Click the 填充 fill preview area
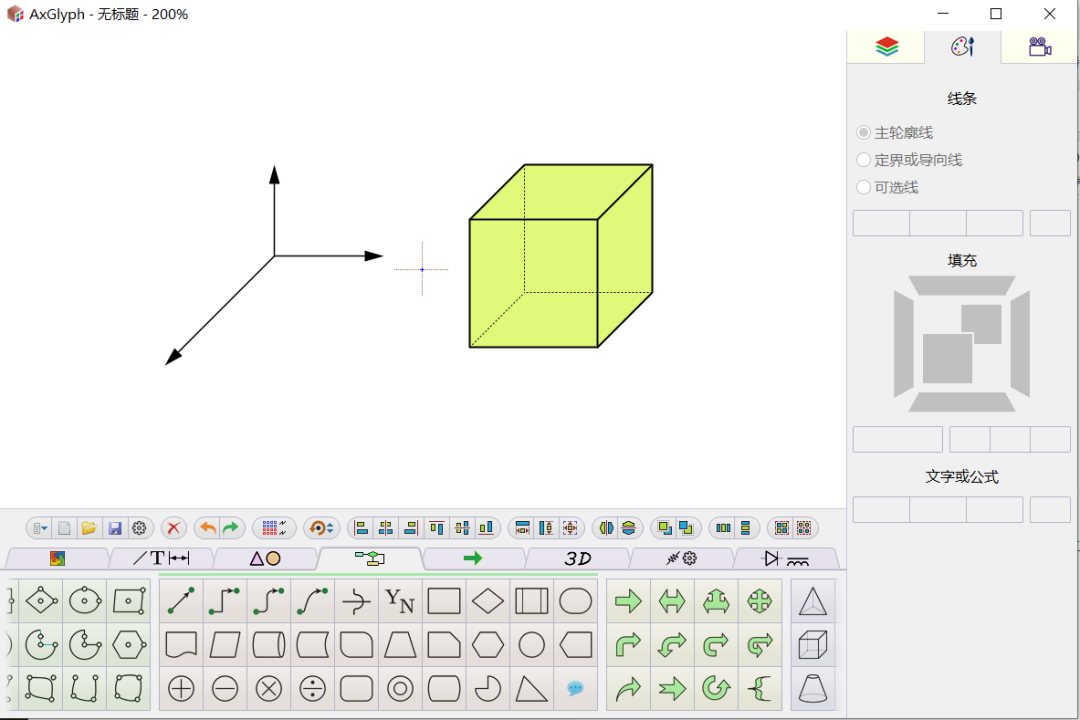The image size is (1080, 720). point(960,343)
